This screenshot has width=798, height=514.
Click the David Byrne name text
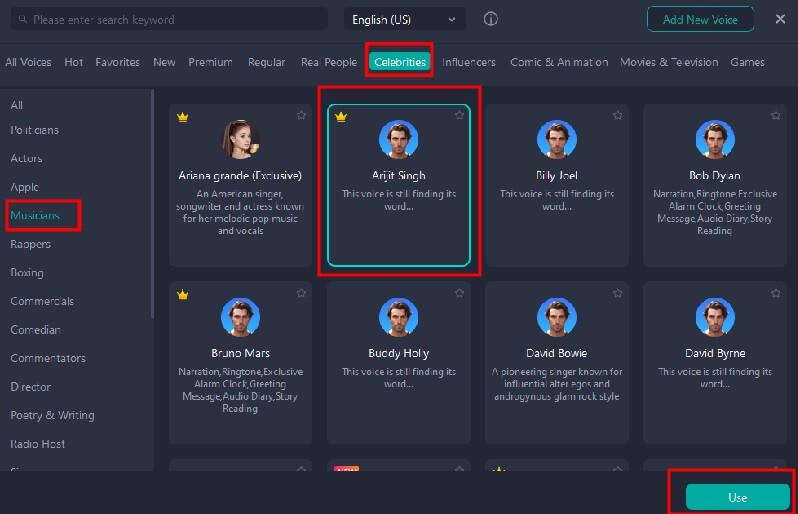715,353
